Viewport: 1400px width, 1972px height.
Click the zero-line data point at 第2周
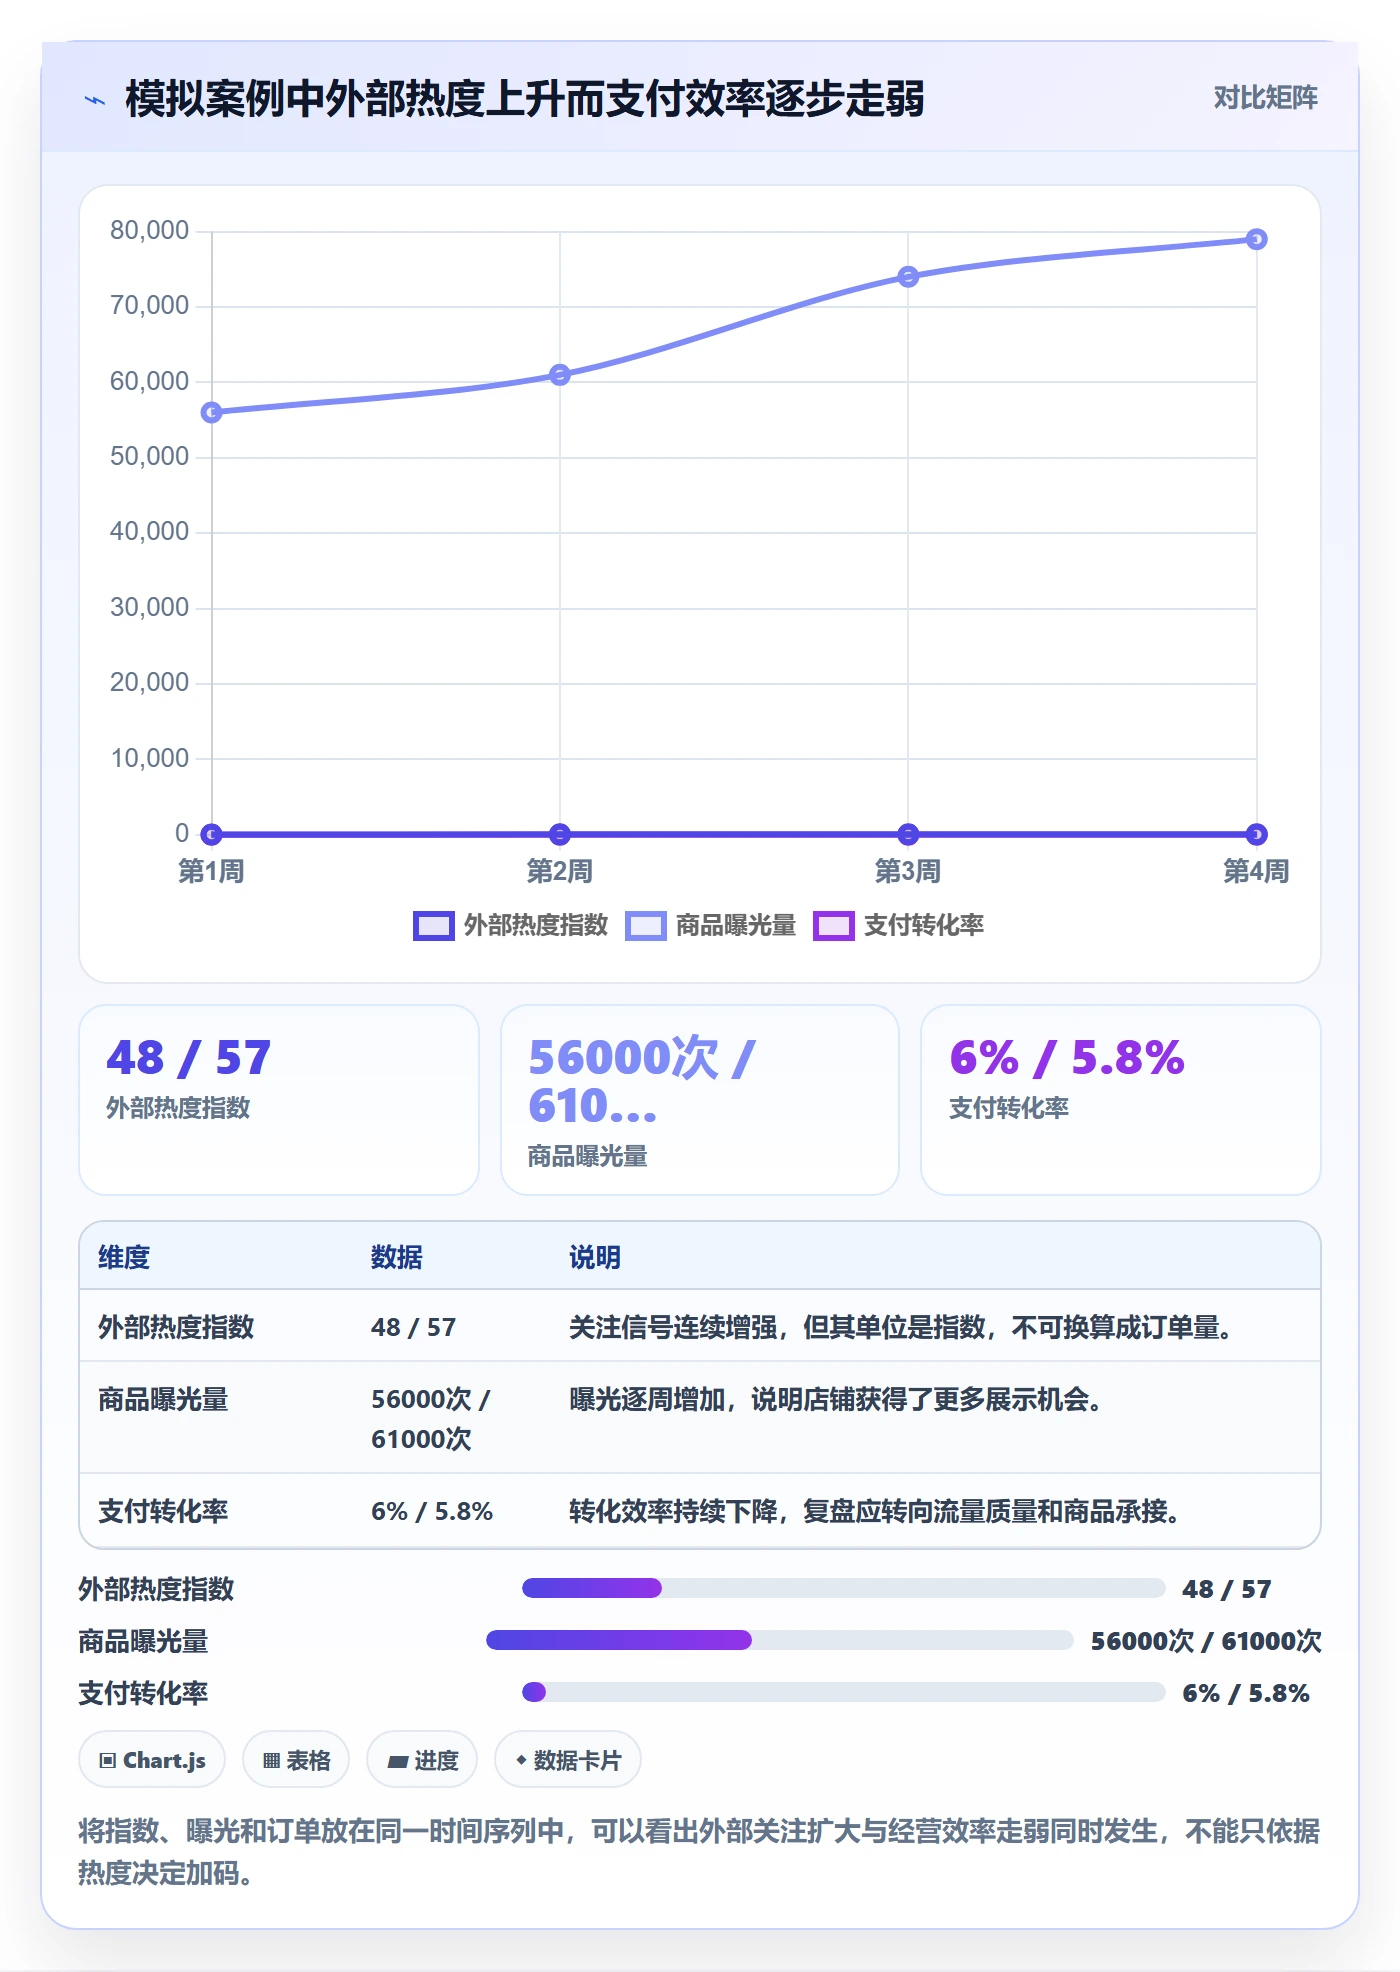point(560,834)
